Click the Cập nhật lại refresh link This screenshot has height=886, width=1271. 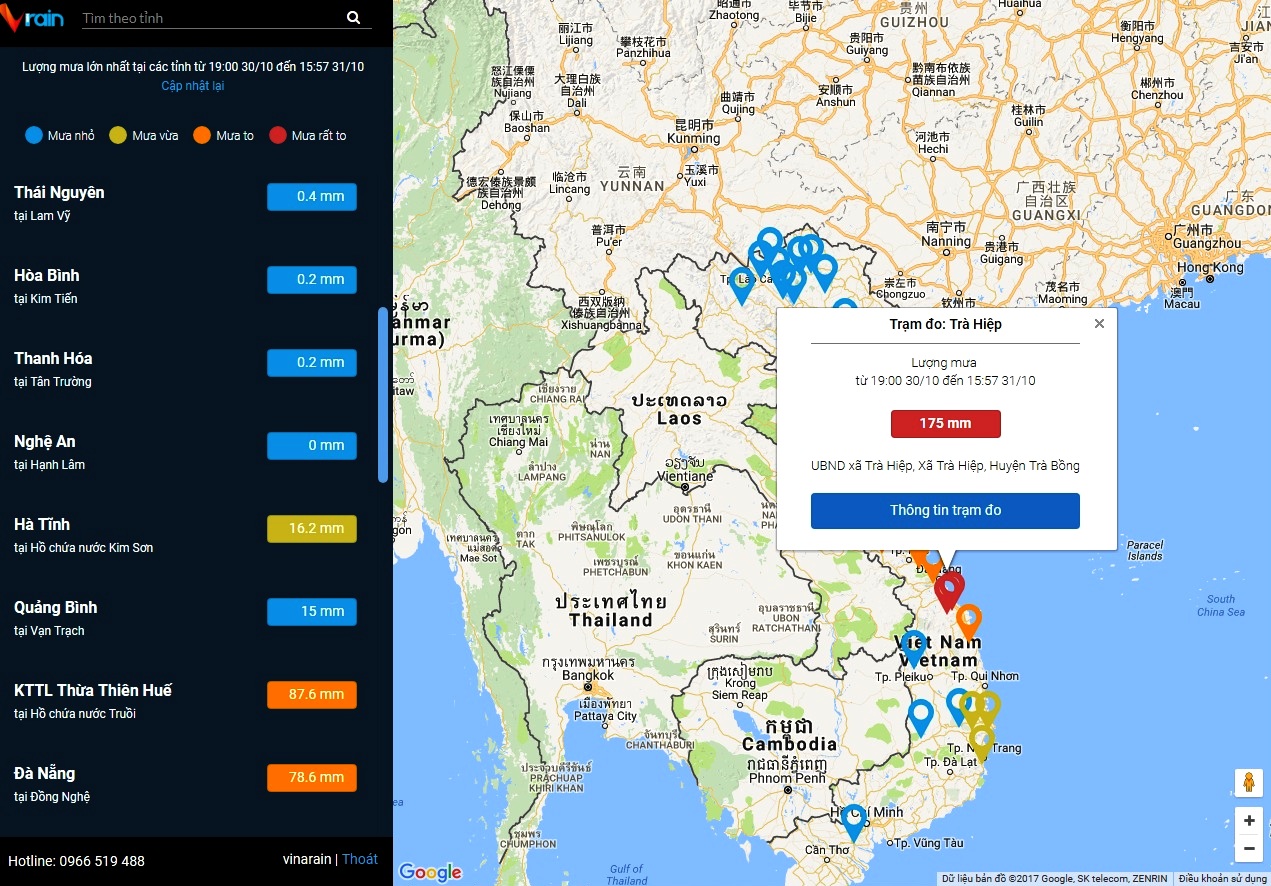click(x=193, y=86)
